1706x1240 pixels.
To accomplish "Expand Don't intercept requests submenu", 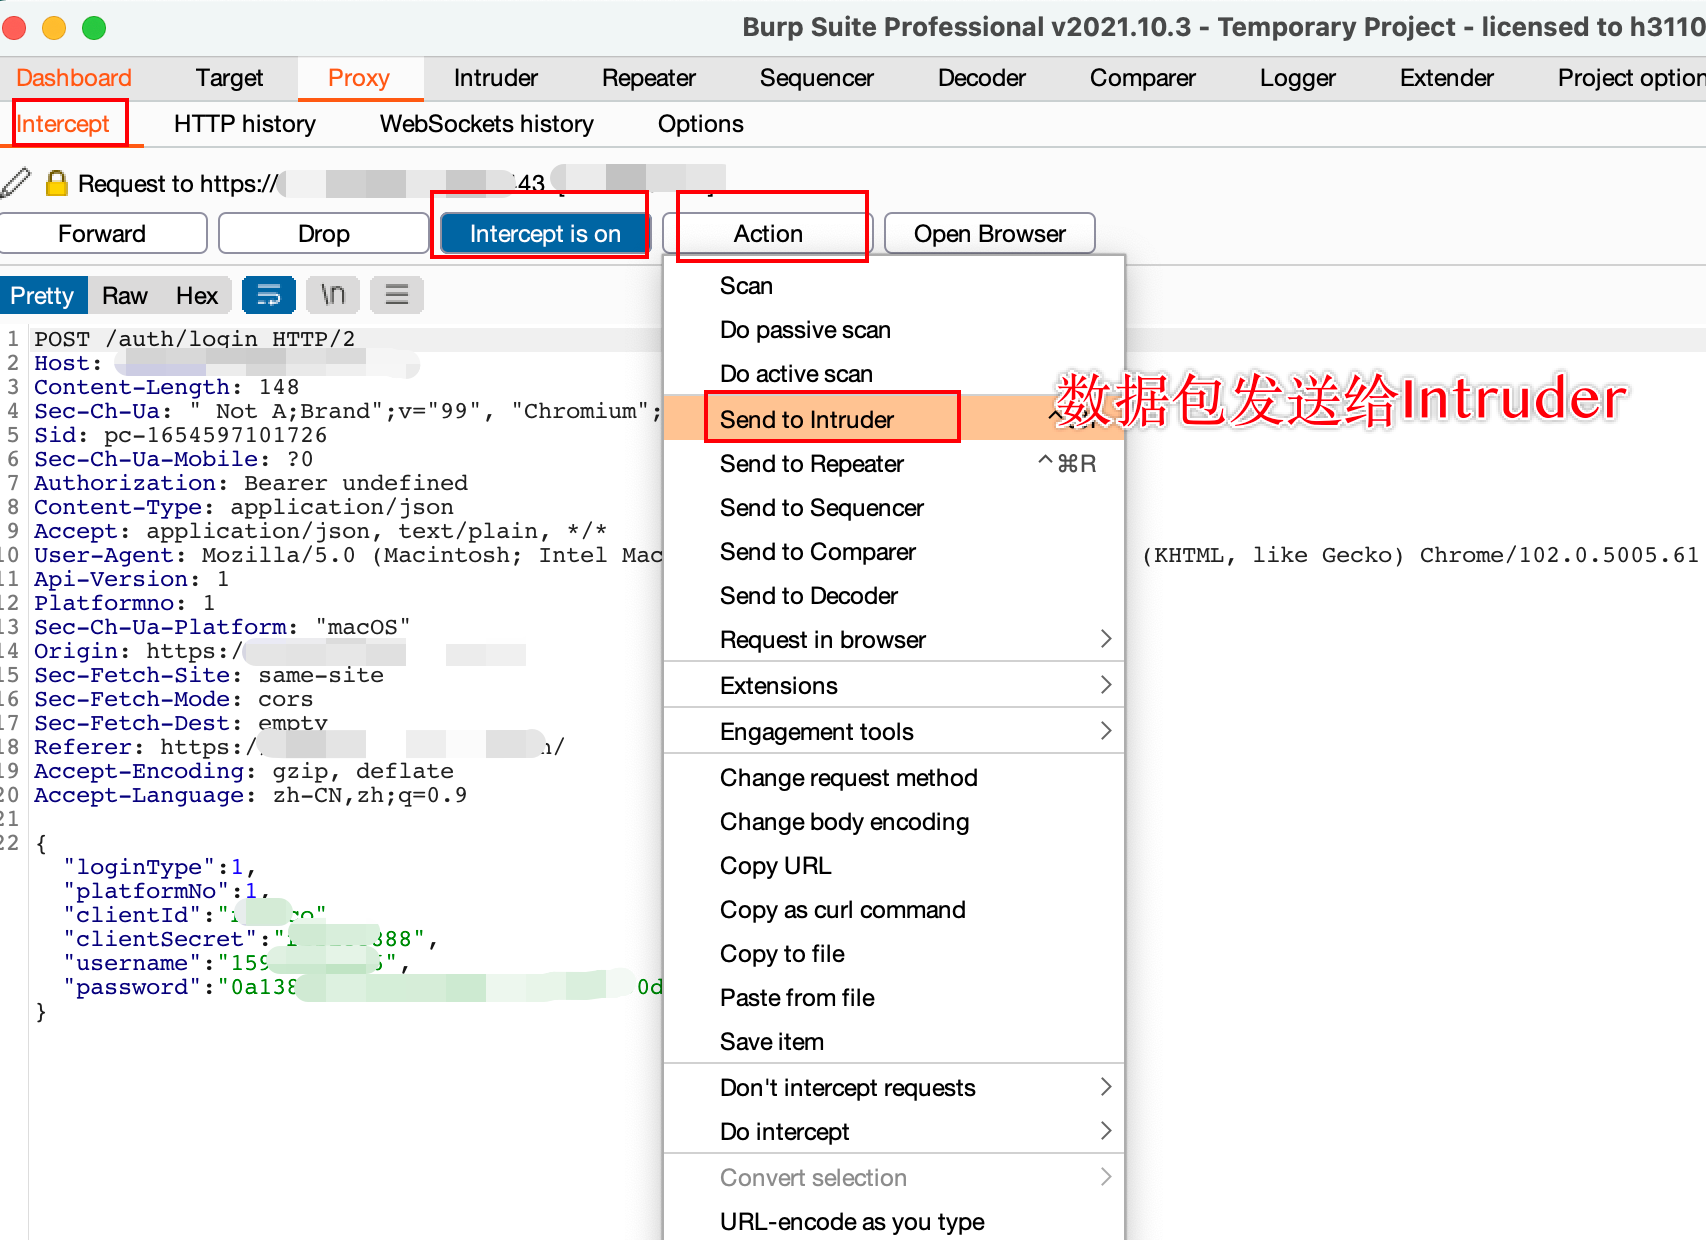I will (x=894, y=1088).
